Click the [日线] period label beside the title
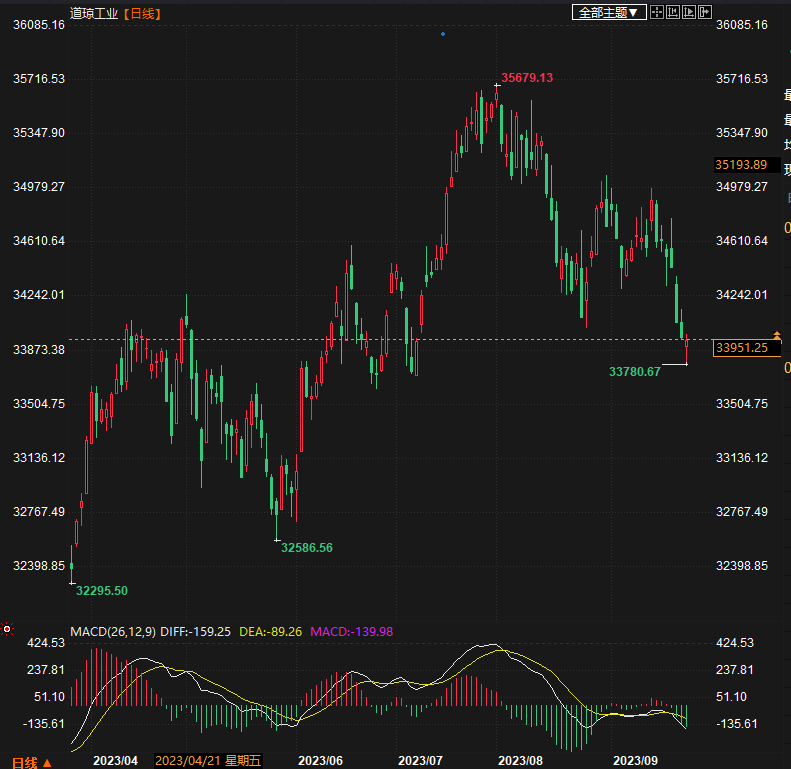Image resolution: width=791 pixels, height=769 pixels. pos(141,13)
